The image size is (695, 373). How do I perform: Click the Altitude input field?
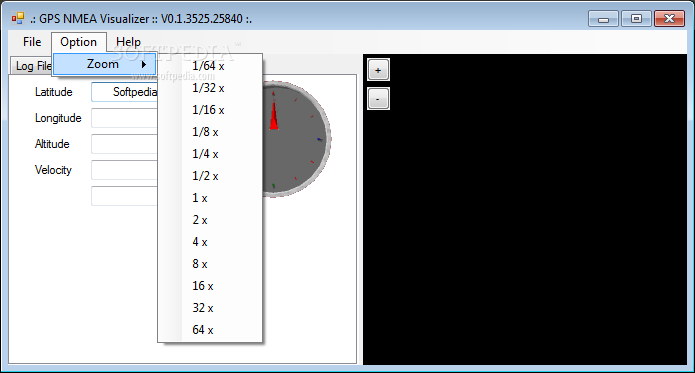pyautogui.click(x=125, y=144)
